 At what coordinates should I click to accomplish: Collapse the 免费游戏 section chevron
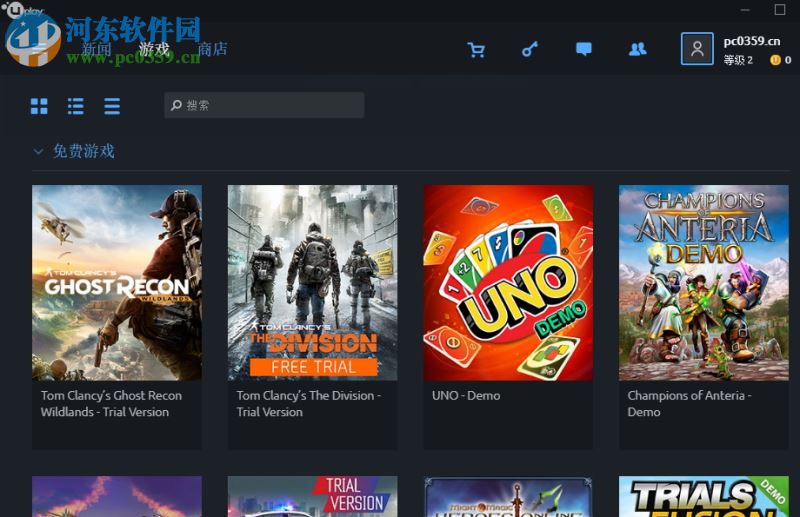(x=38, y=152)
